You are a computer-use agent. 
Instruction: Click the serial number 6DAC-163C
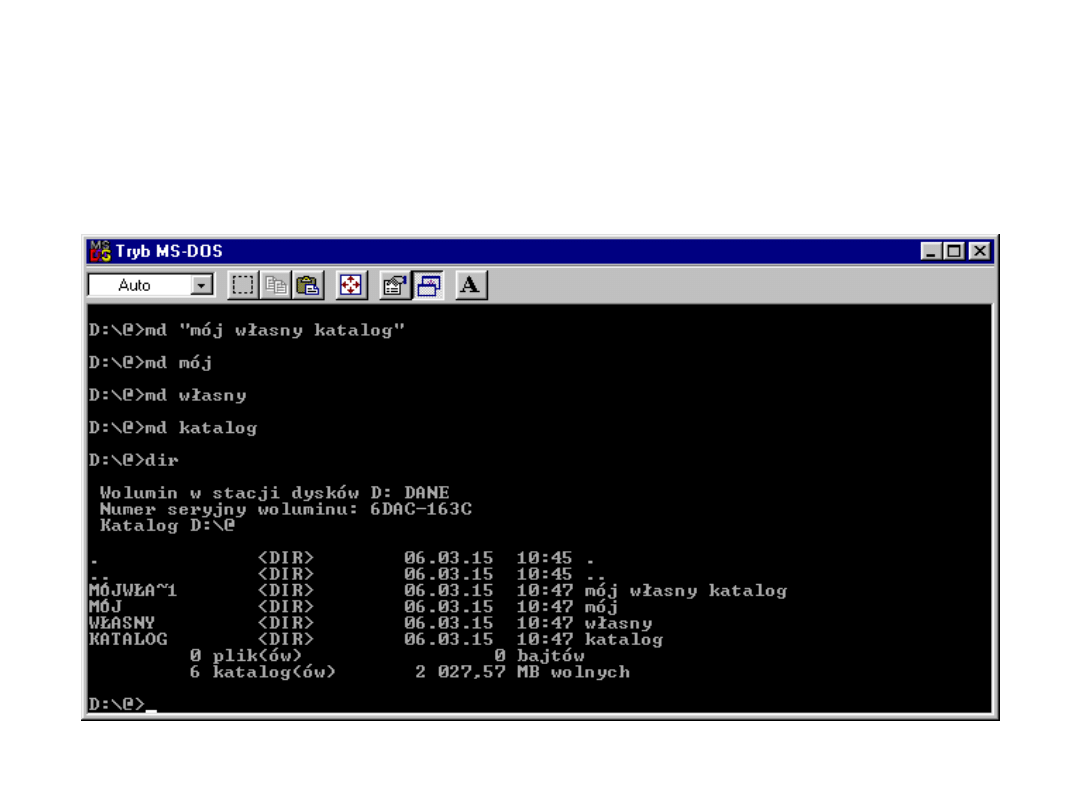coord(421,509)
